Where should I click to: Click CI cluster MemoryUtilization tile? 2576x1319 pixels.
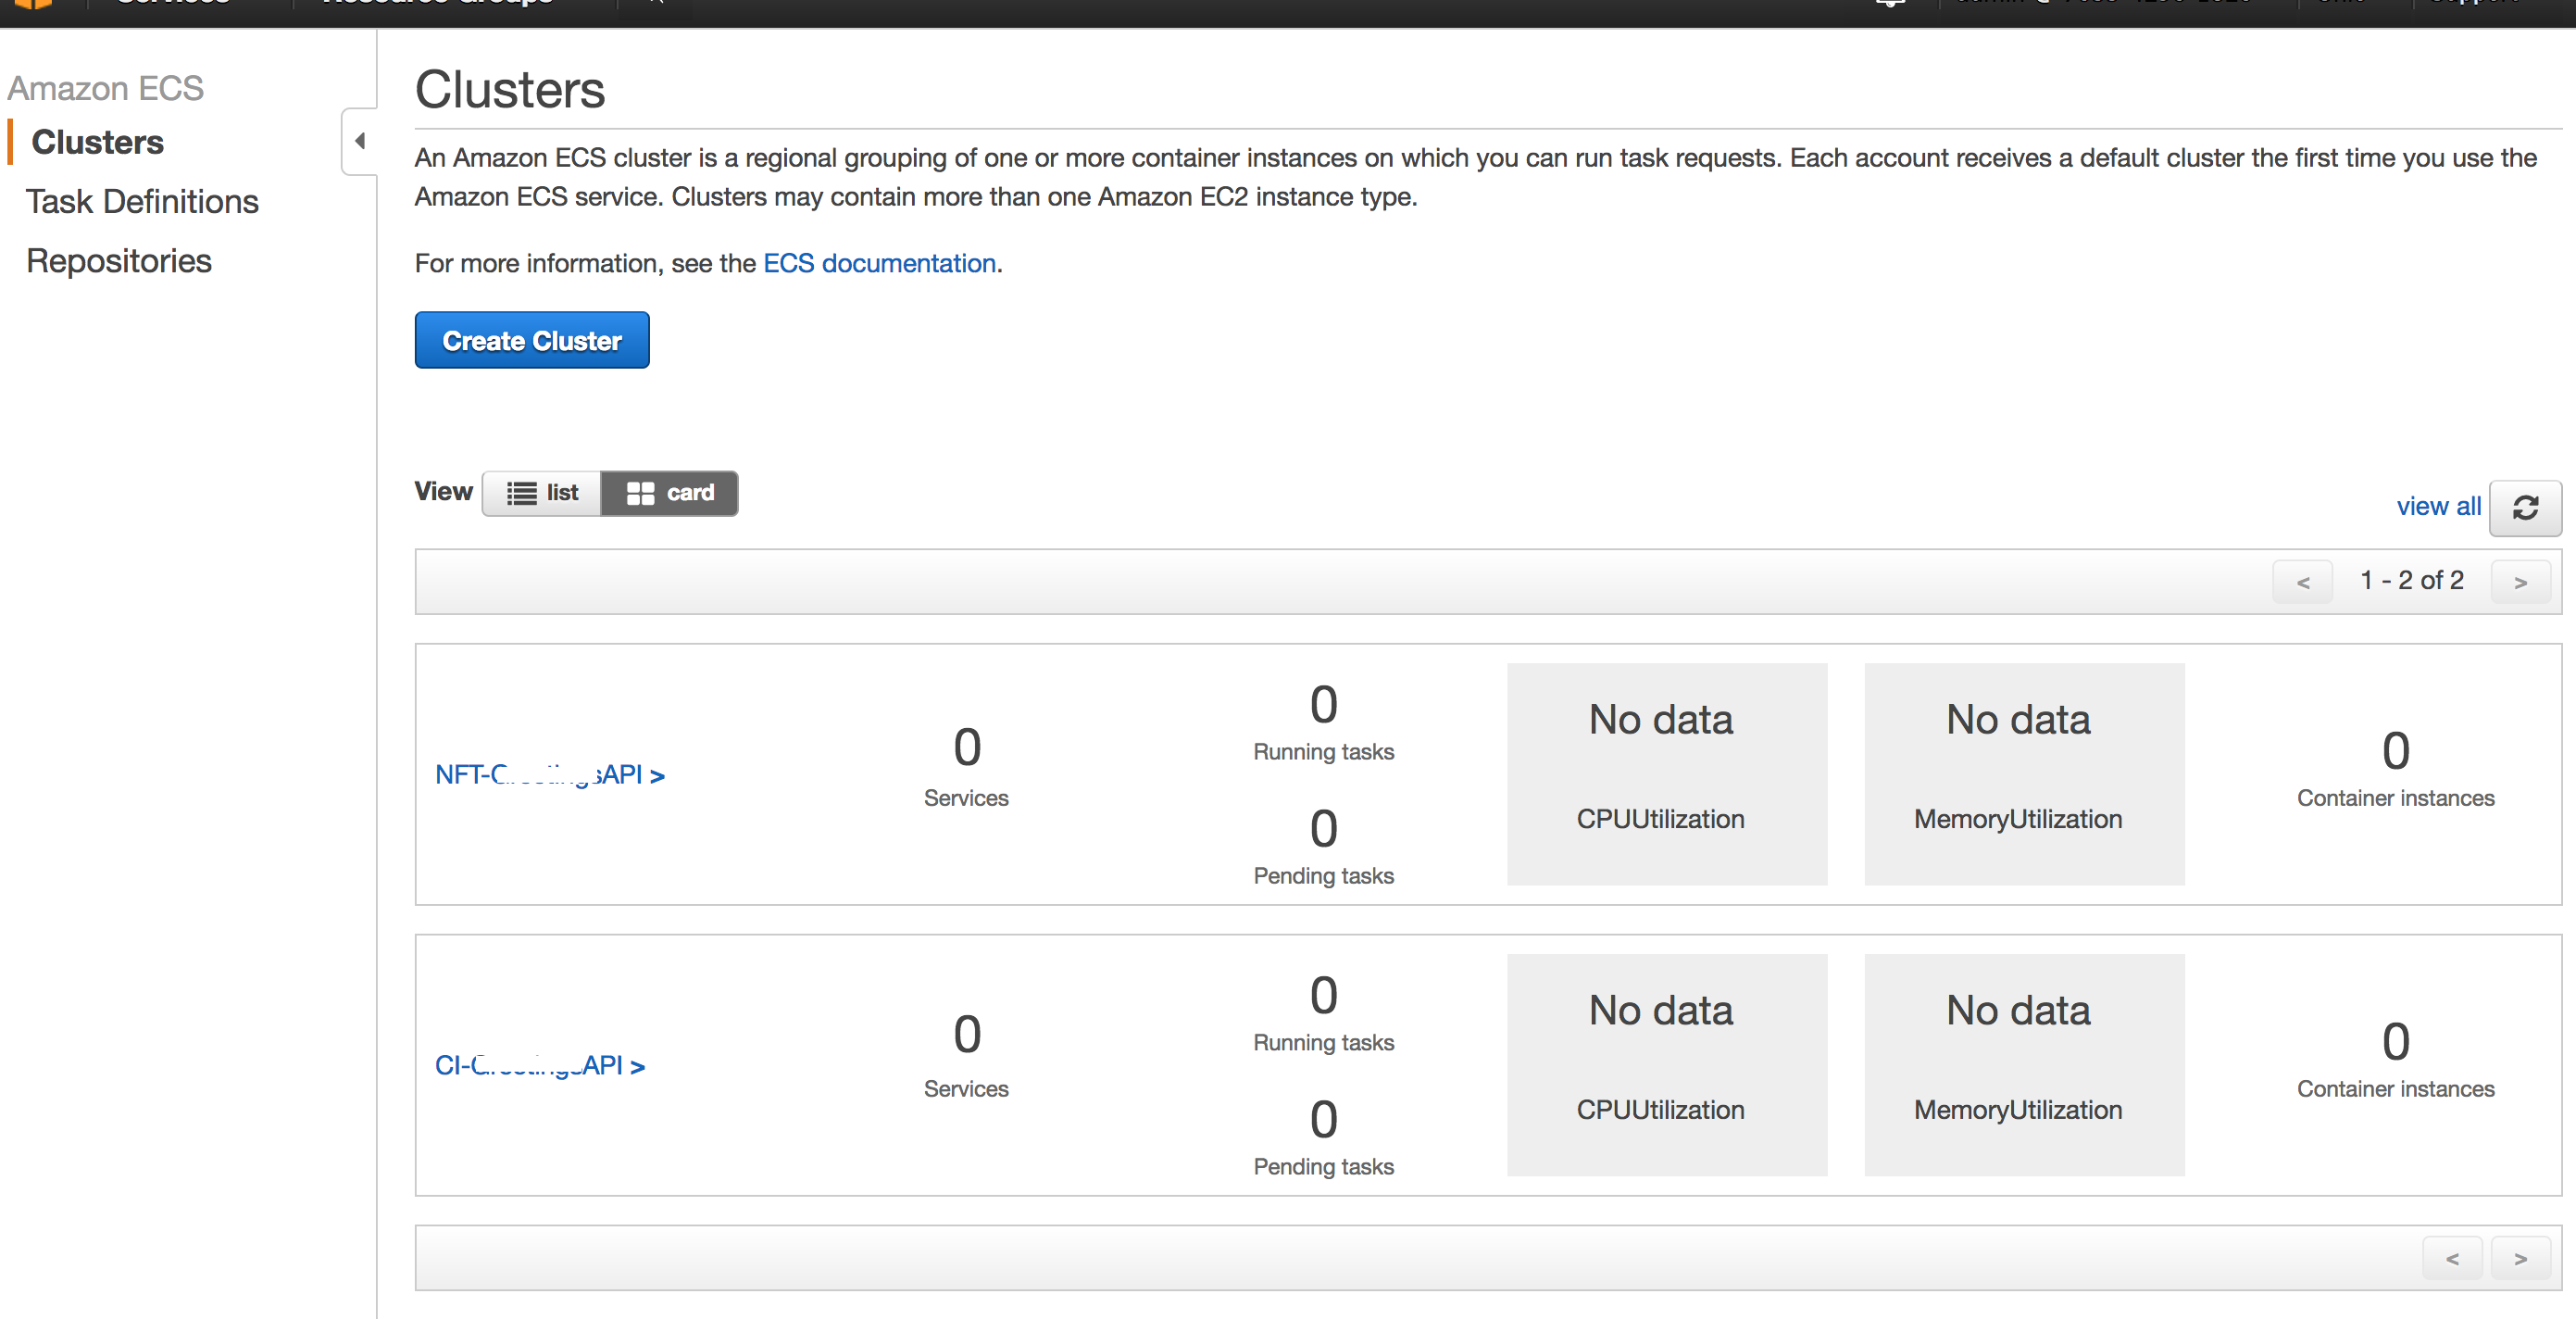pos(2023,1065)
